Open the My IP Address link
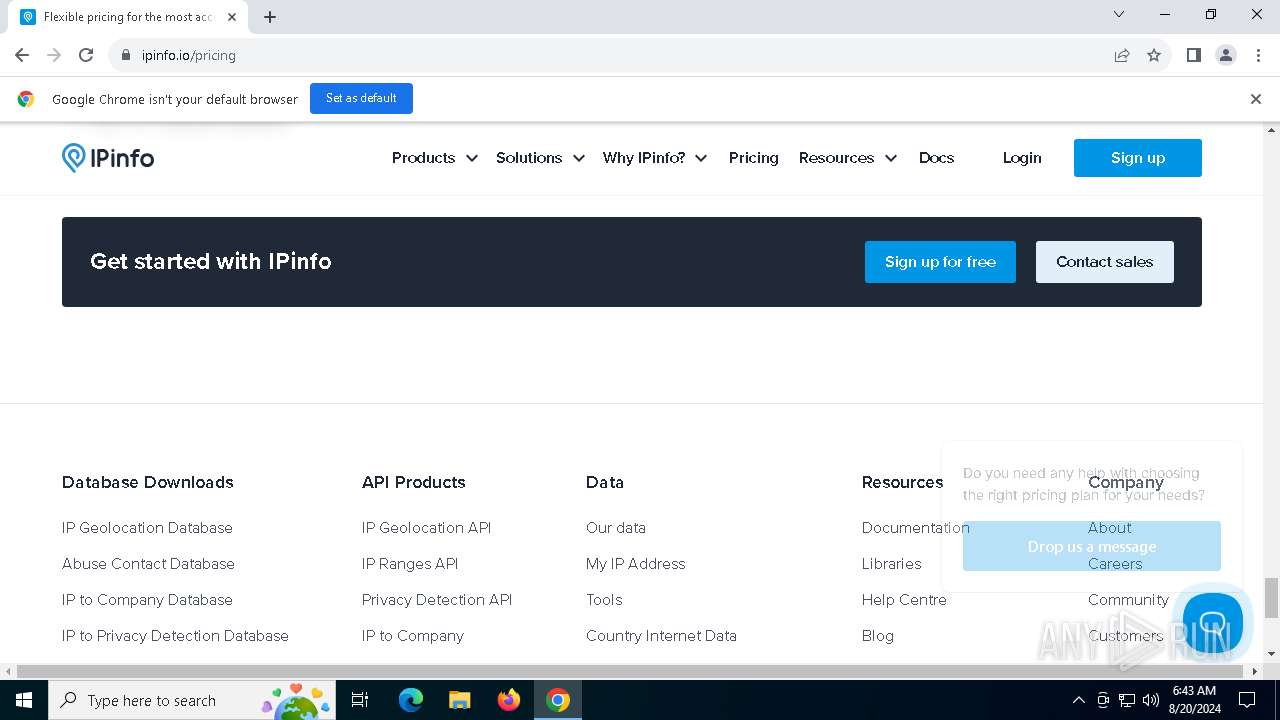Image resolution: width=1280 pixels, height=720 pixels. (636, 564)
